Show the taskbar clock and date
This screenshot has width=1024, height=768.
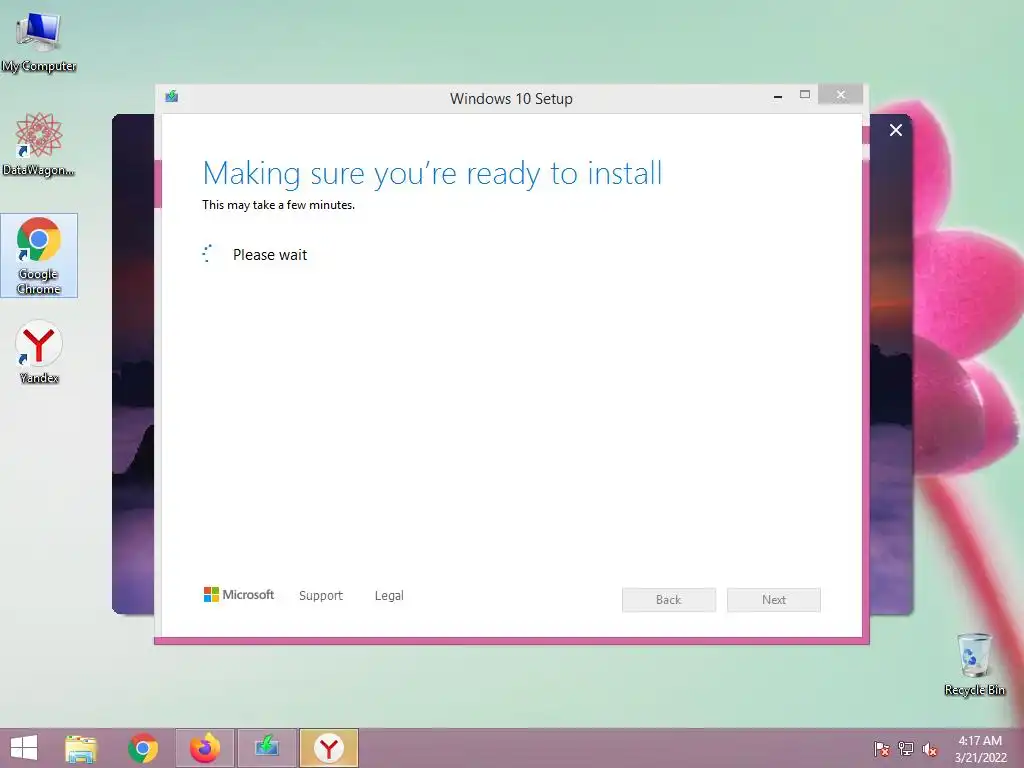(980, 749)
